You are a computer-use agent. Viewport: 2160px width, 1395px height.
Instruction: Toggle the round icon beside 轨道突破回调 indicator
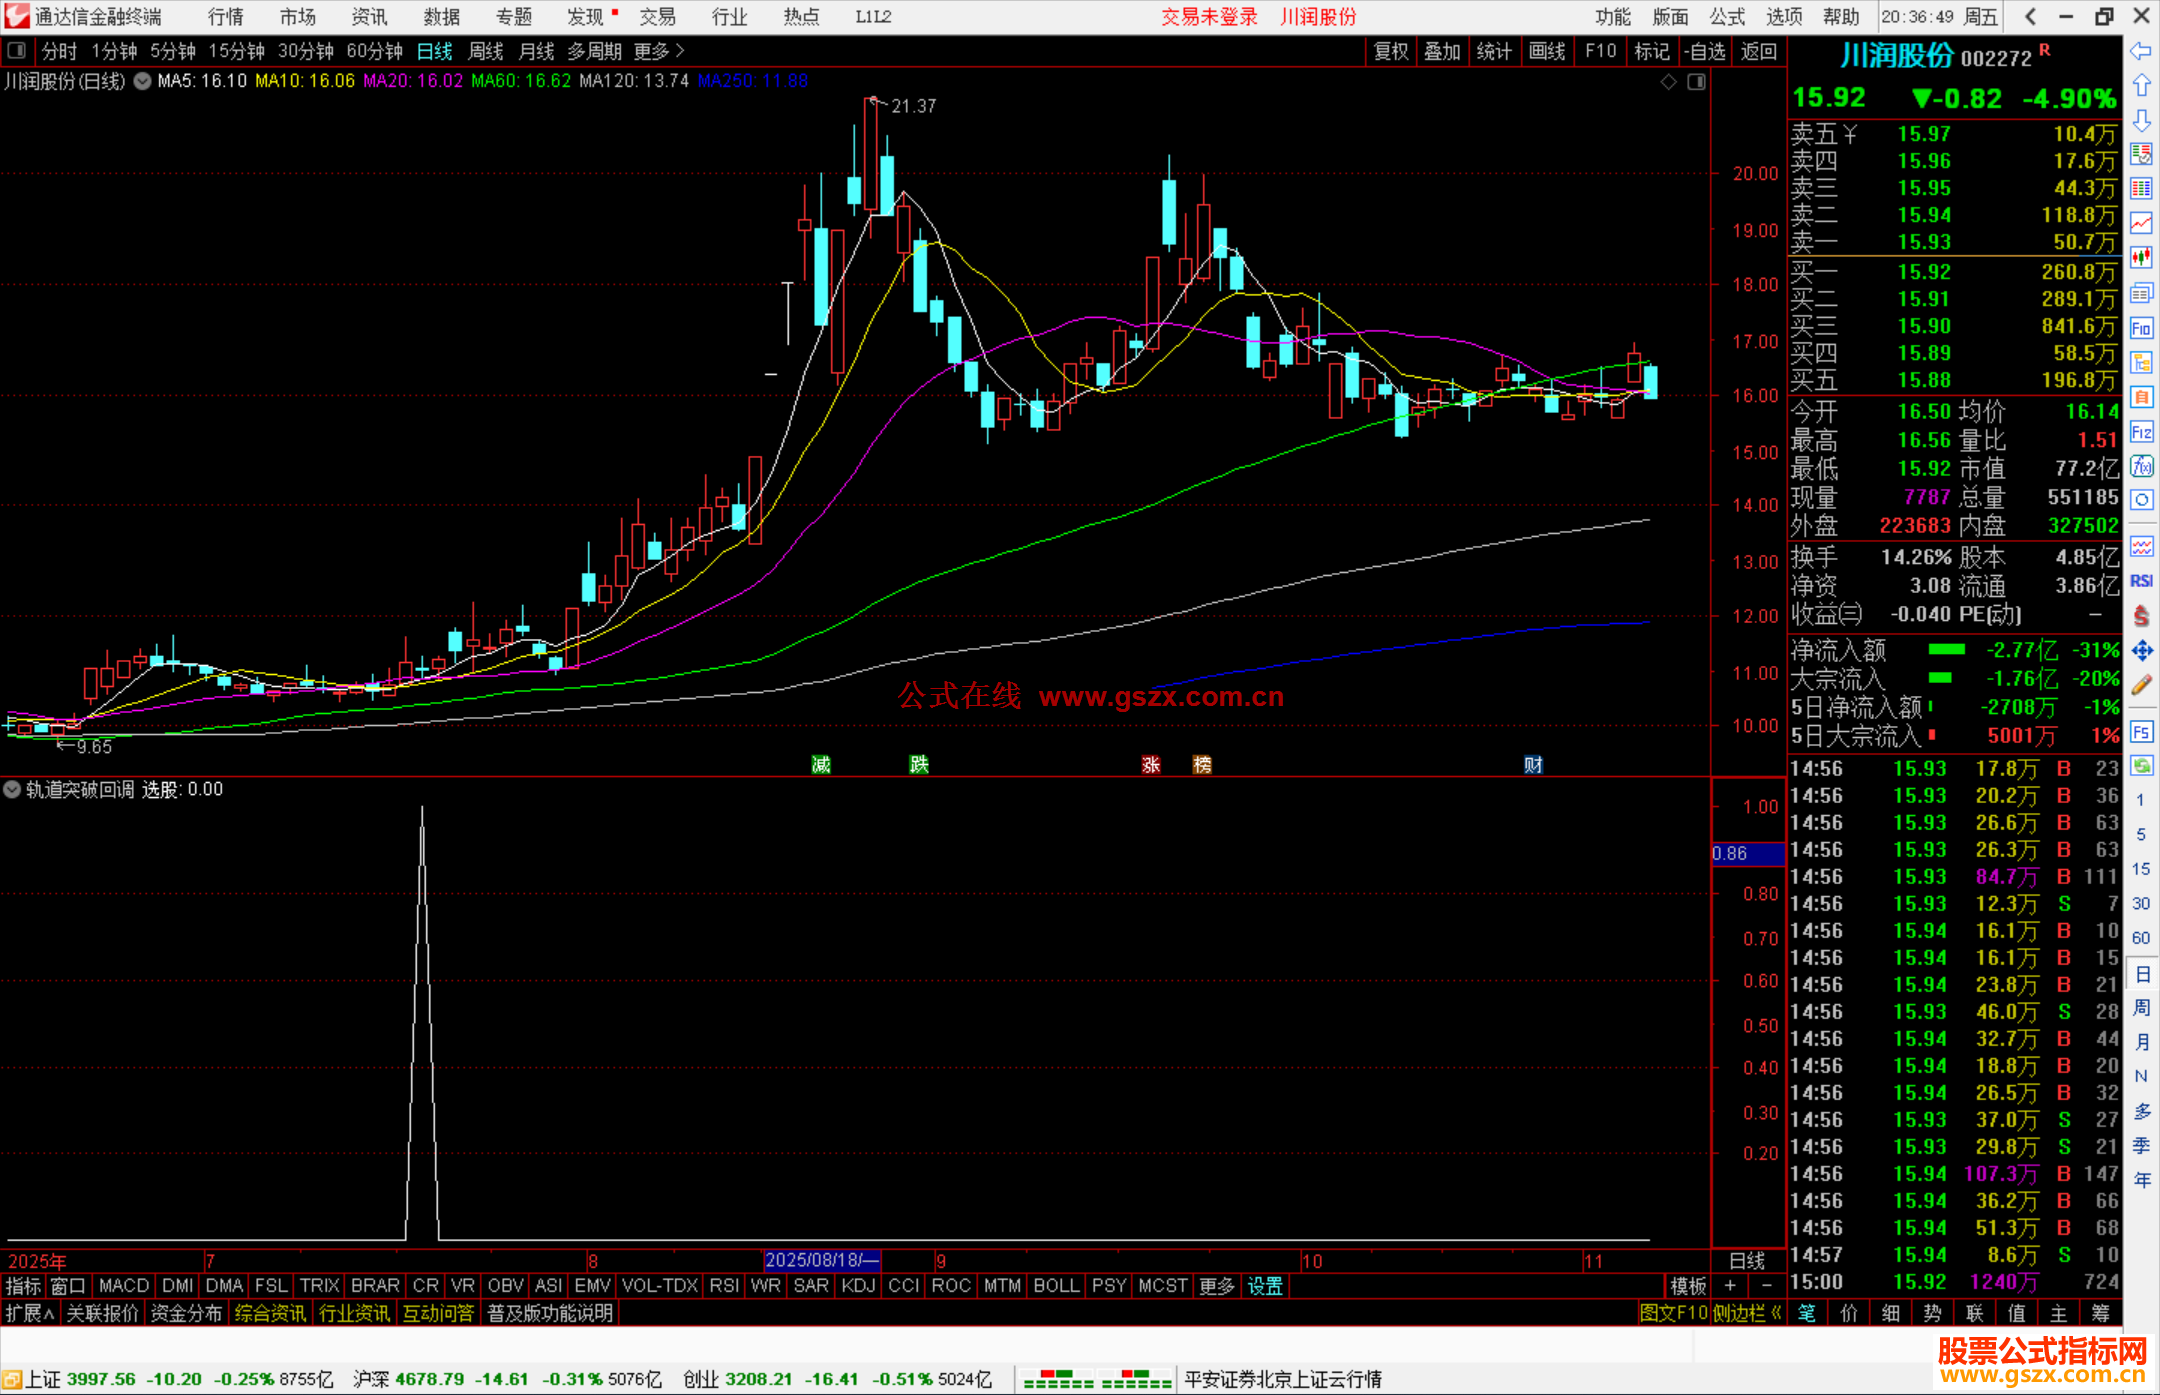(12, 789)
